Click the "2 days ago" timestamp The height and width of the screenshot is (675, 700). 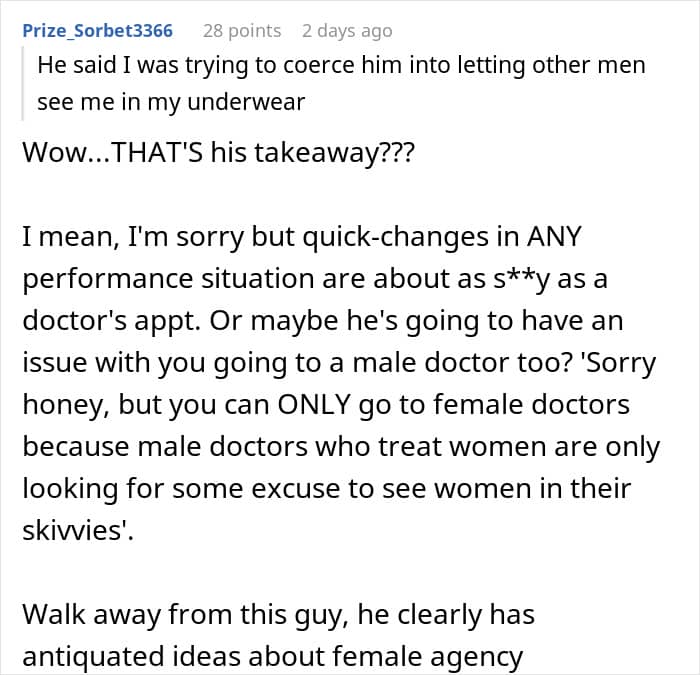click(x=347, y=31)
